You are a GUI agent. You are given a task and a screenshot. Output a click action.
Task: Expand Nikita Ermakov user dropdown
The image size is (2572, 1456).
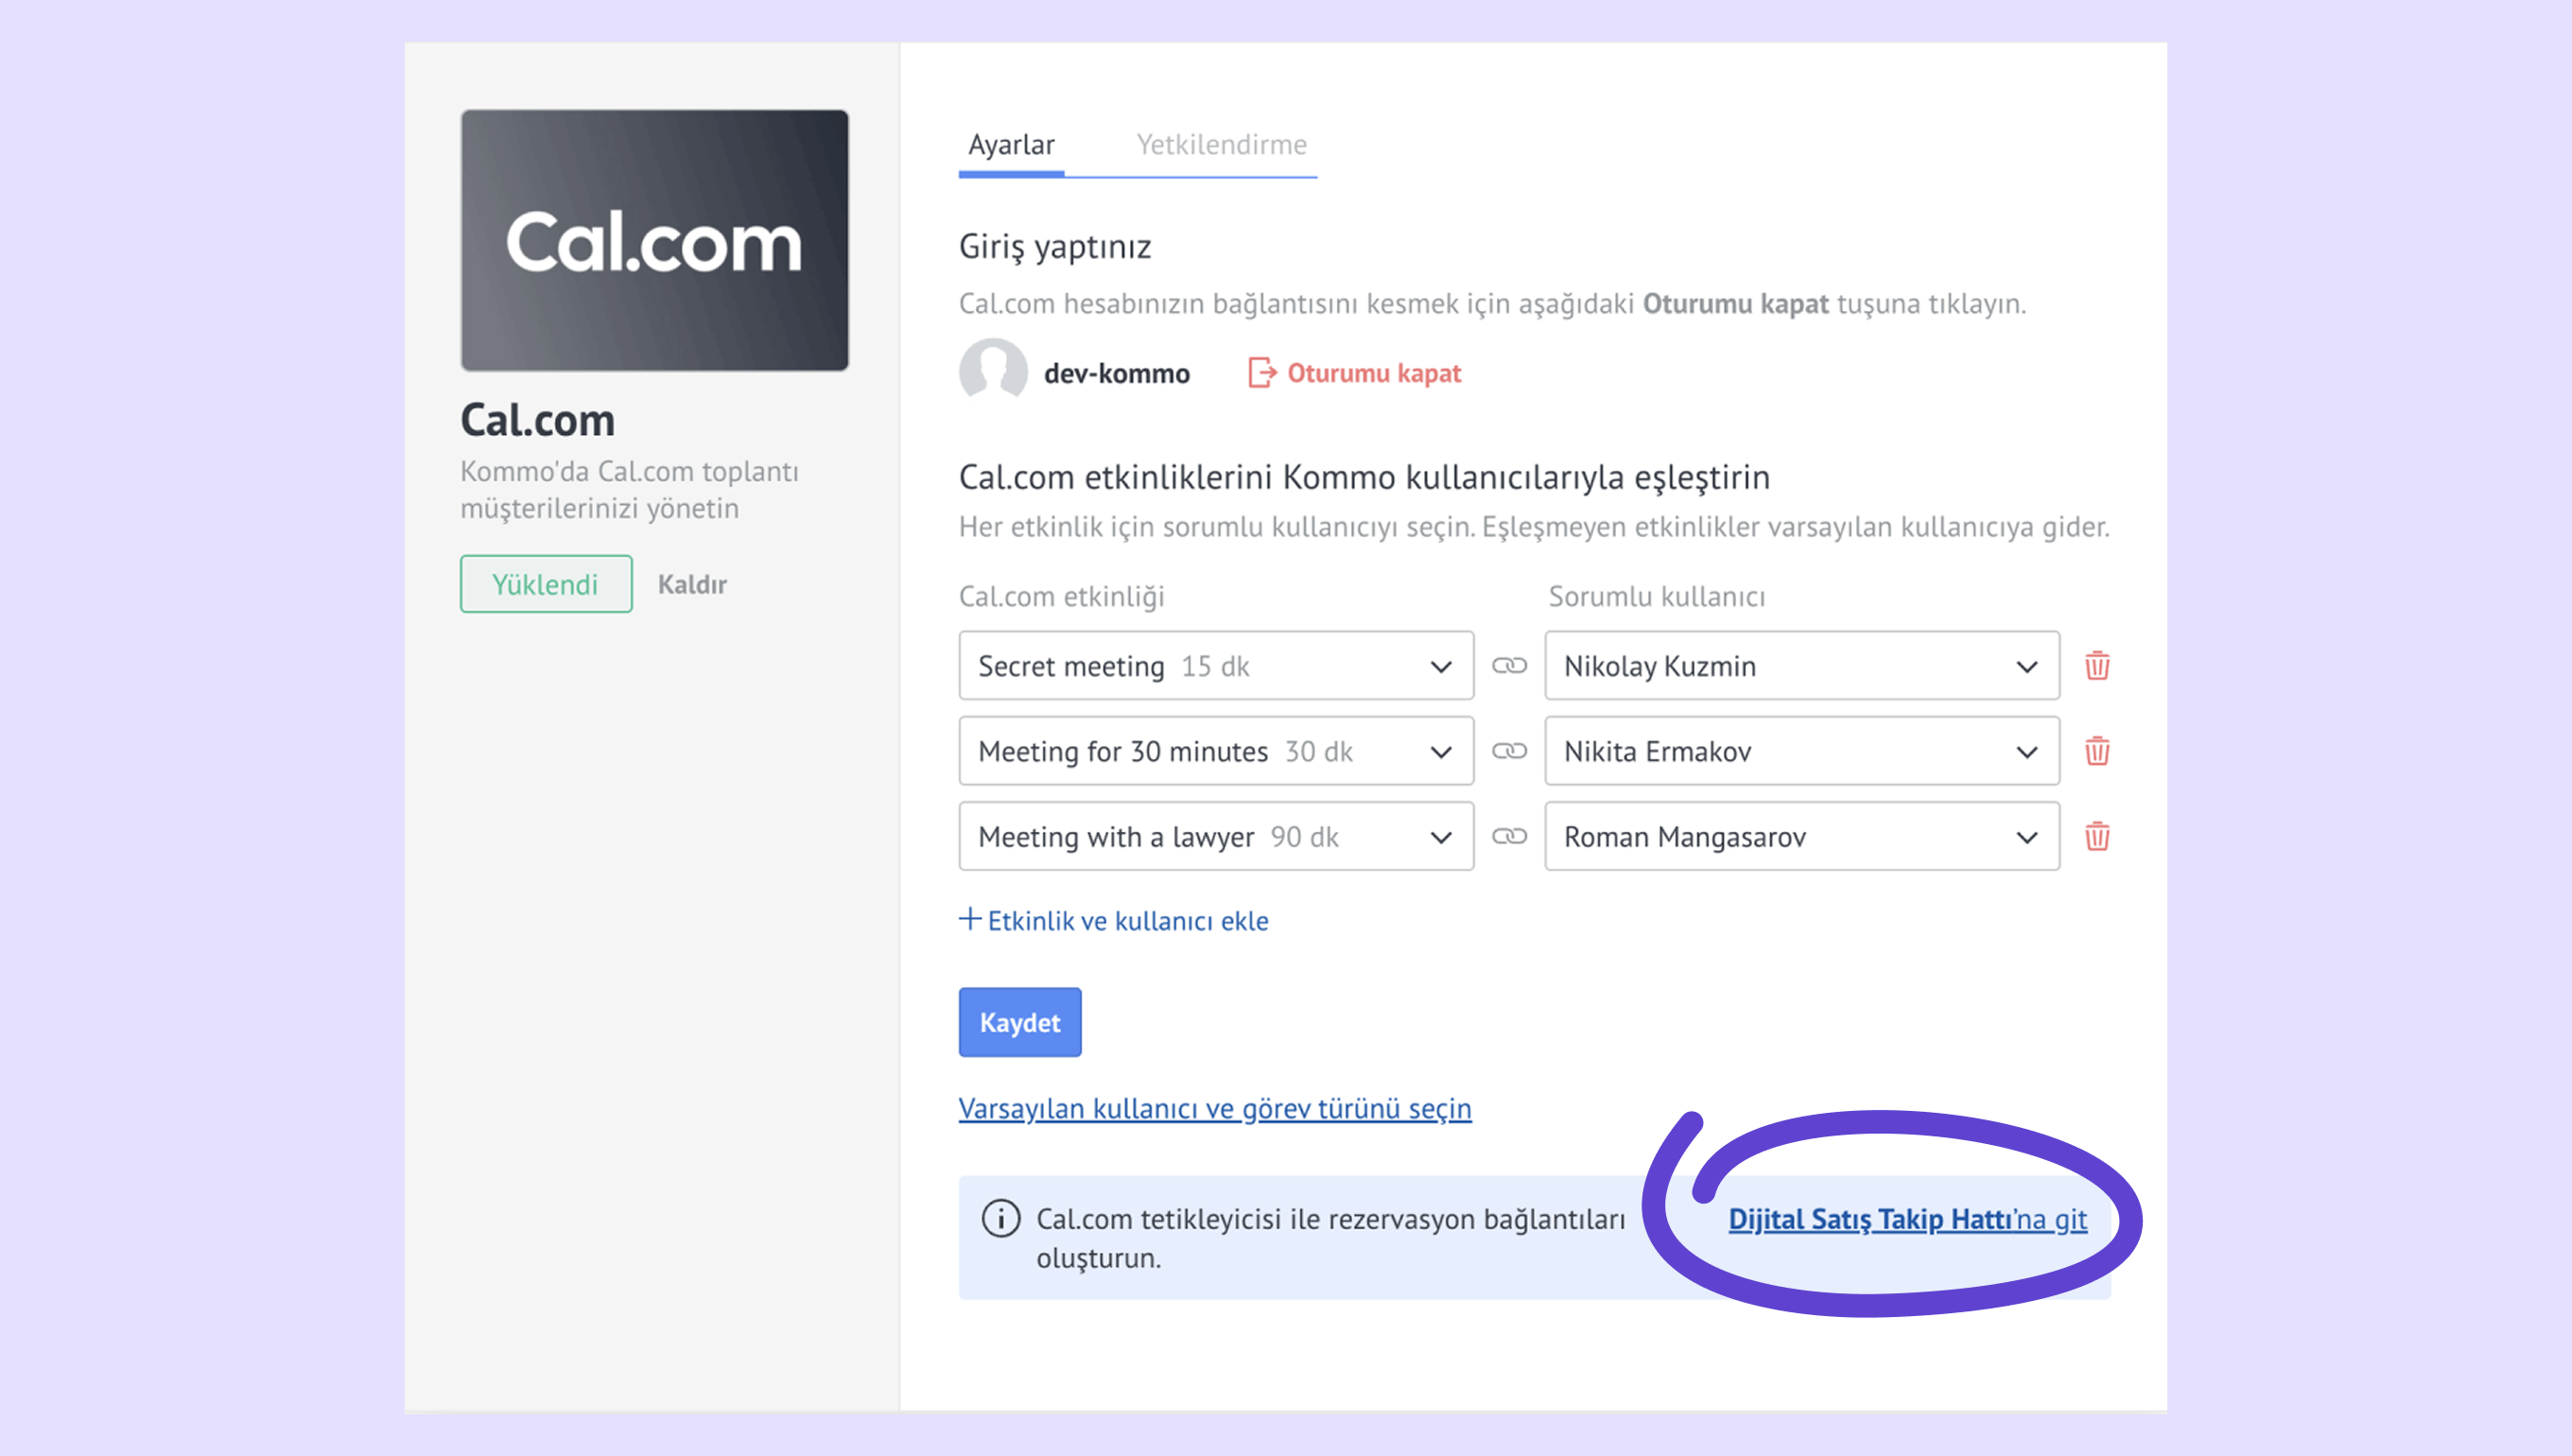(x=1801, y=751)
